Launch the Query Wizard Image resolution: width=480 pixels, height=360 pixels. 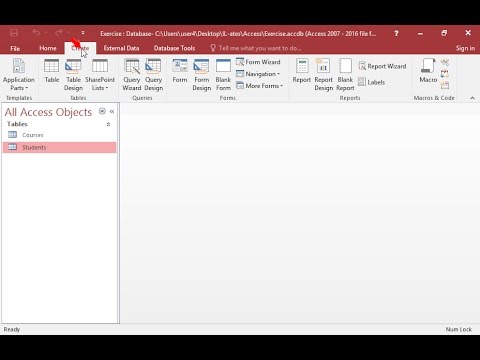132,75
